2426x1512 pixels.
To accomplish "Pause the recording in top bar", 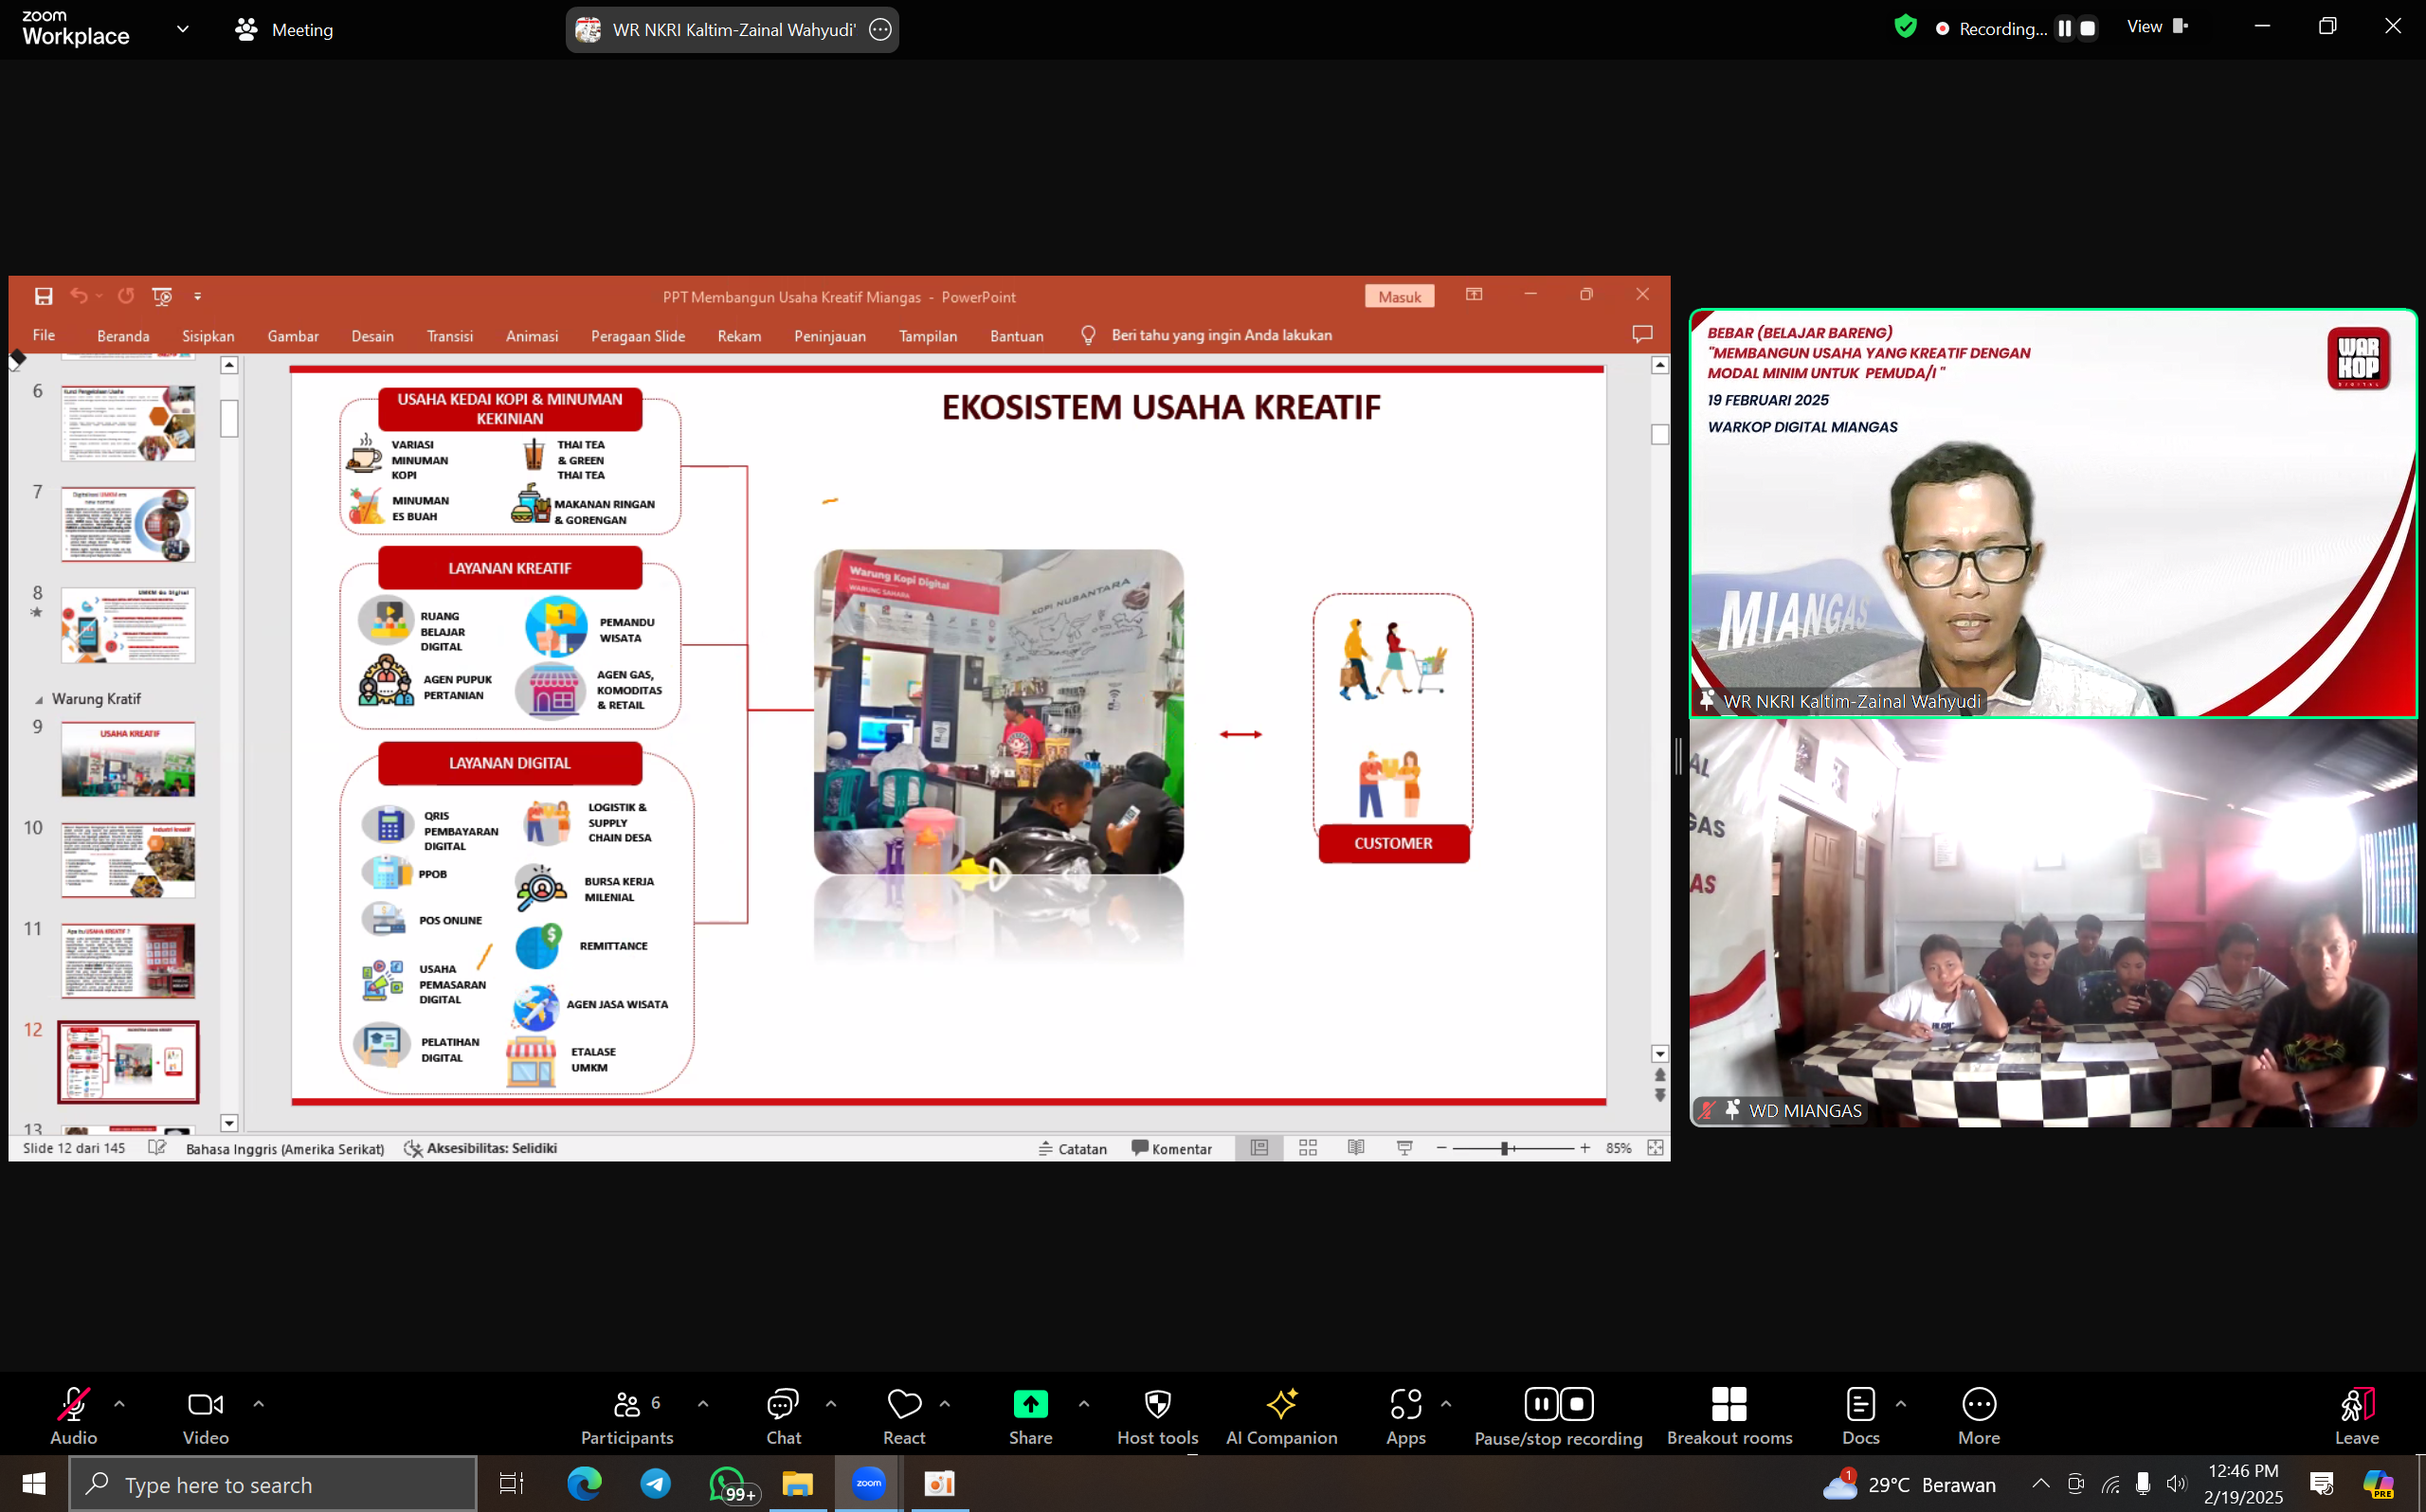I will (2064, 29).
